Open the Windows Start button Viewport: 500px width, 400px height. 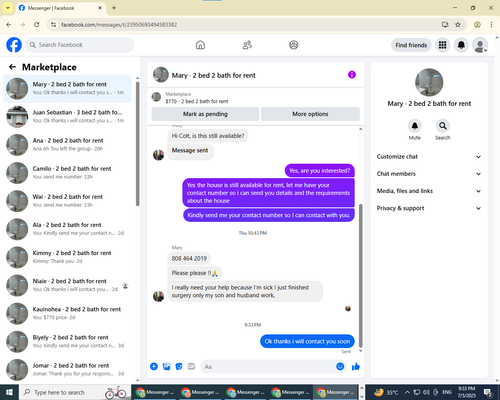(9, 392)
